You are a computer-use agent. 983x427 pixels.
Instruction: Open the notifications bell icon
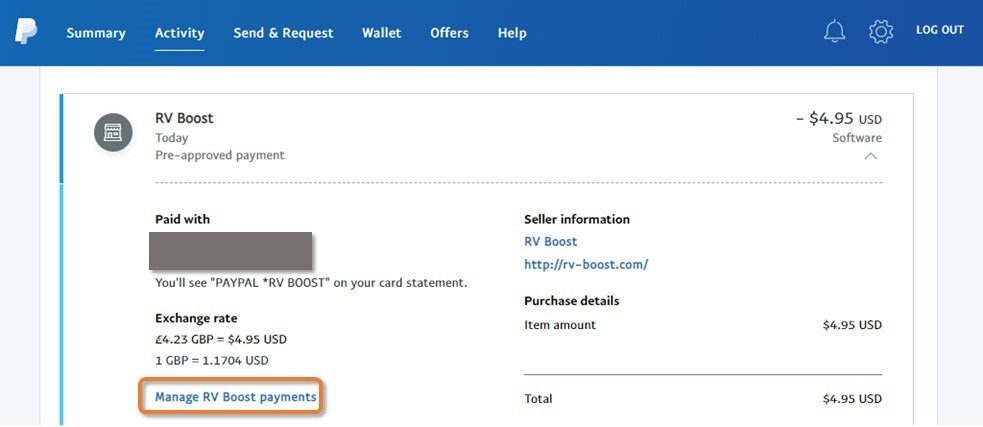(x=834, y=31)
